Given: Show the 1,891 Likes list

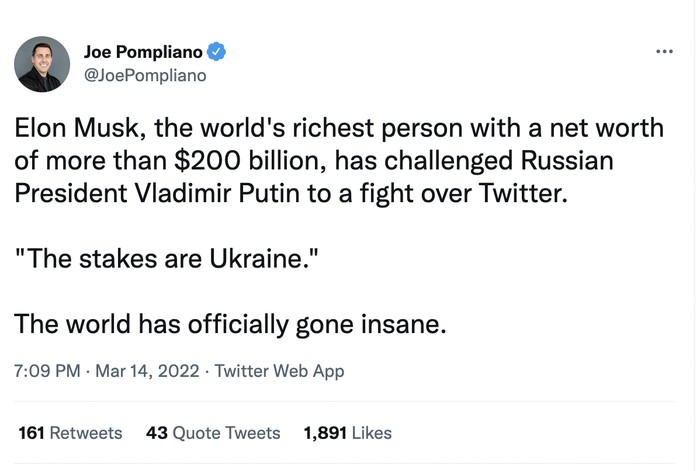Looking at the screenshot, I should (x=347, y=433).
